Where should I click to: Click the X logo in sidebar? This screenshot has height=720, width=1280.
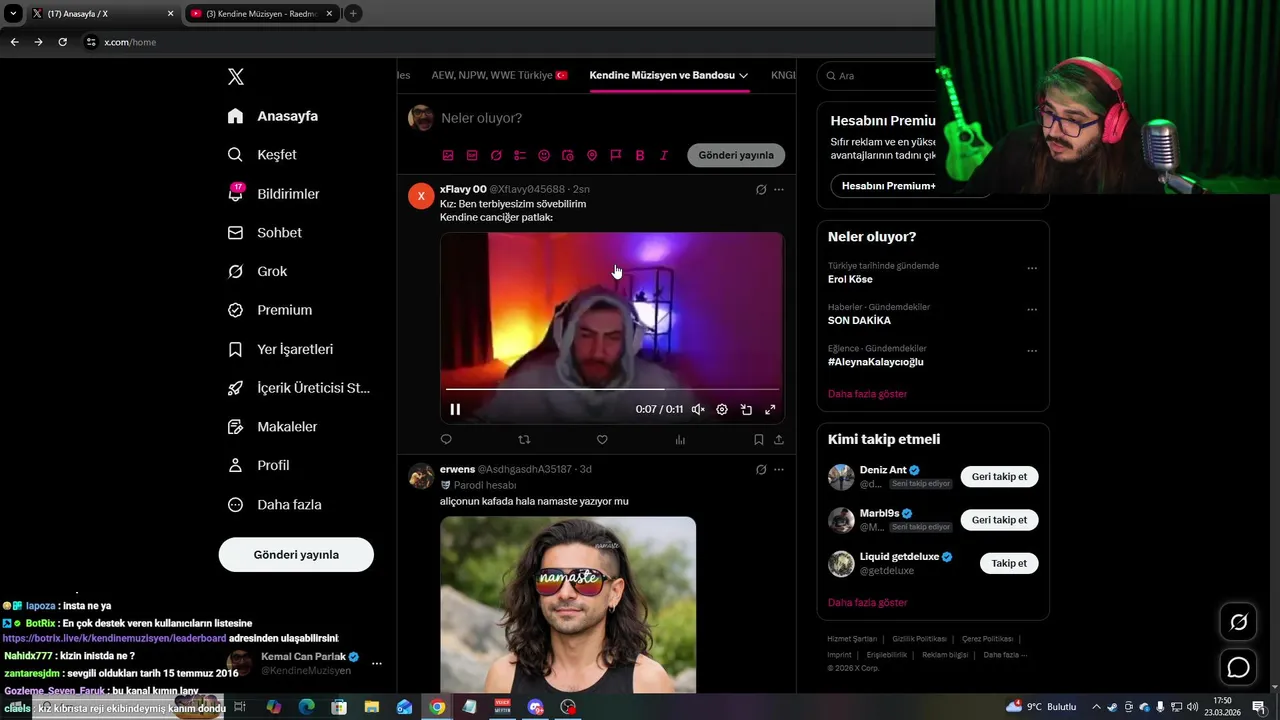[235, 77]
